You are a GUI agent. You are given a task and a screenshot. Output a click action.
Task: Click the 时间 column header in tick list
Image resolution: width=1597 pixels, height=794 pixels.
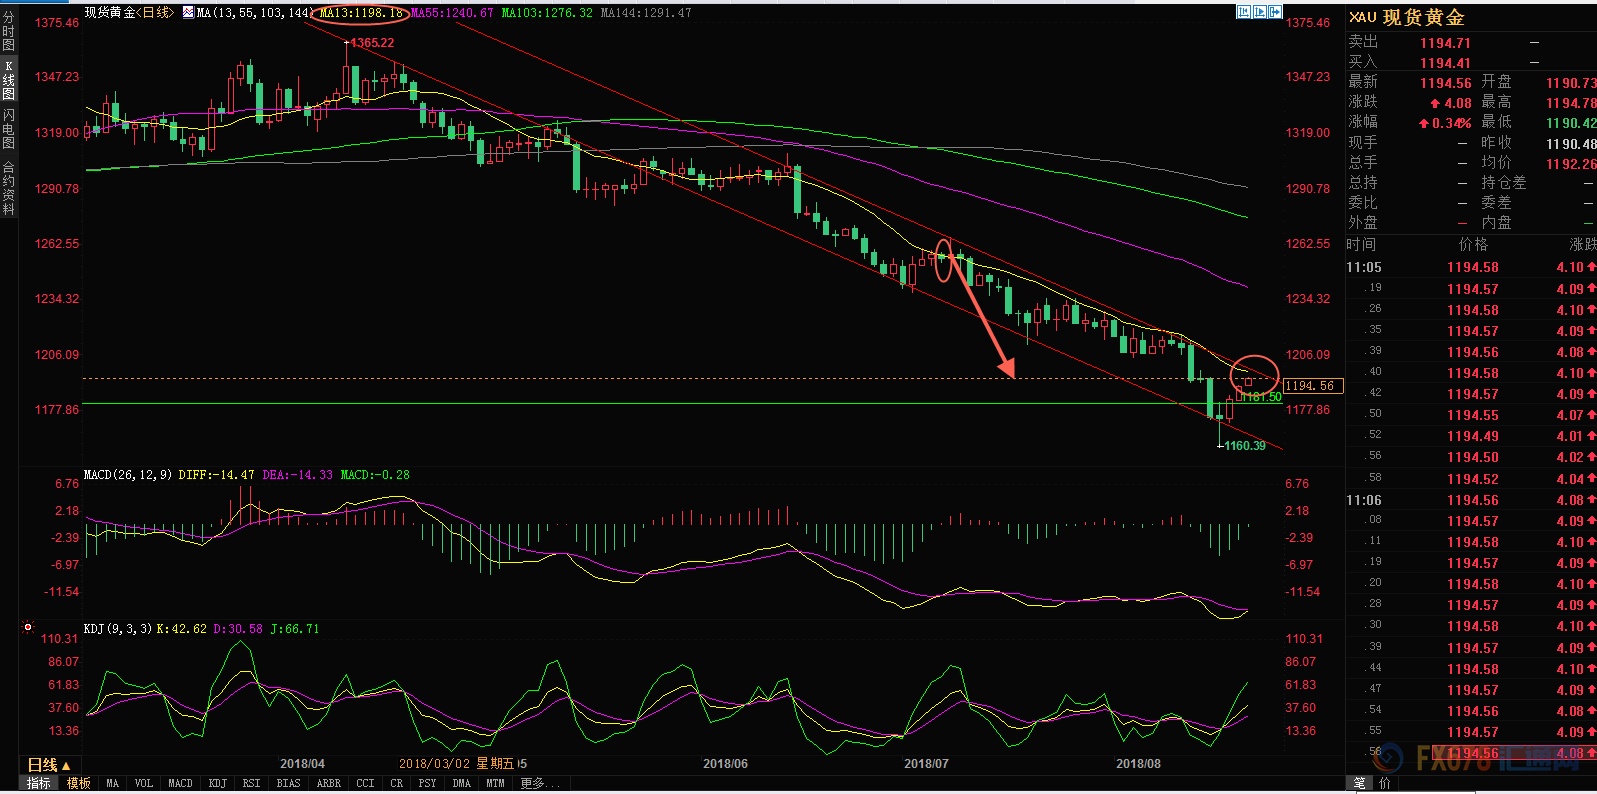(1361, 245)
